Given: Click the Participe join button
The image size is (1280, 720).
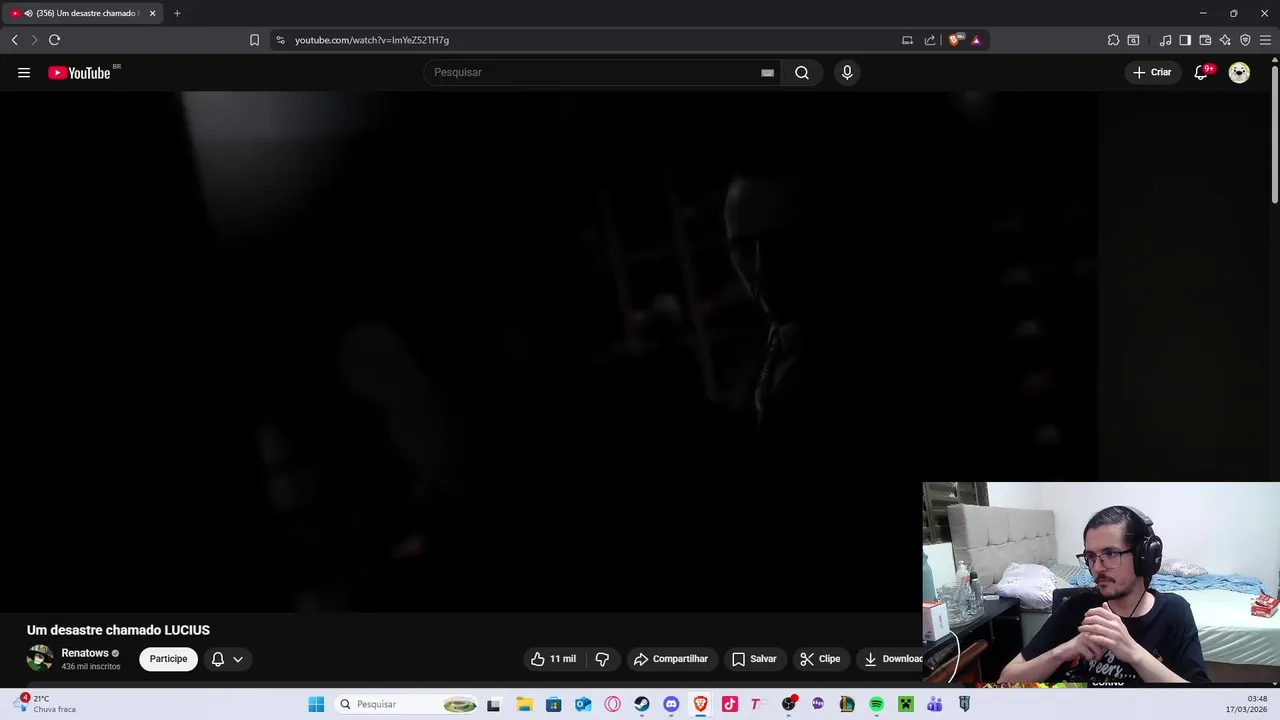Looking at the screenshot, I should (168, 659).
